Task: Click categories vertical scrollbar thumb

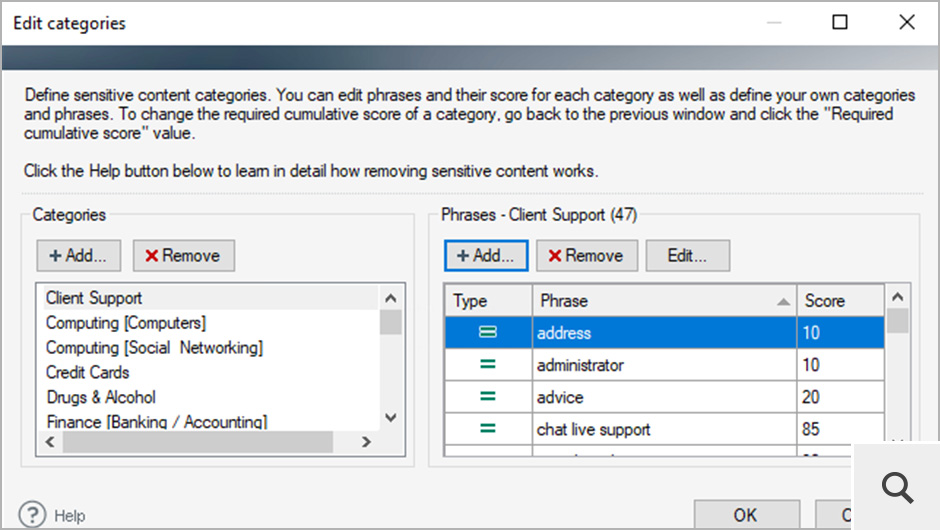Action: click(x=391, y=323)
